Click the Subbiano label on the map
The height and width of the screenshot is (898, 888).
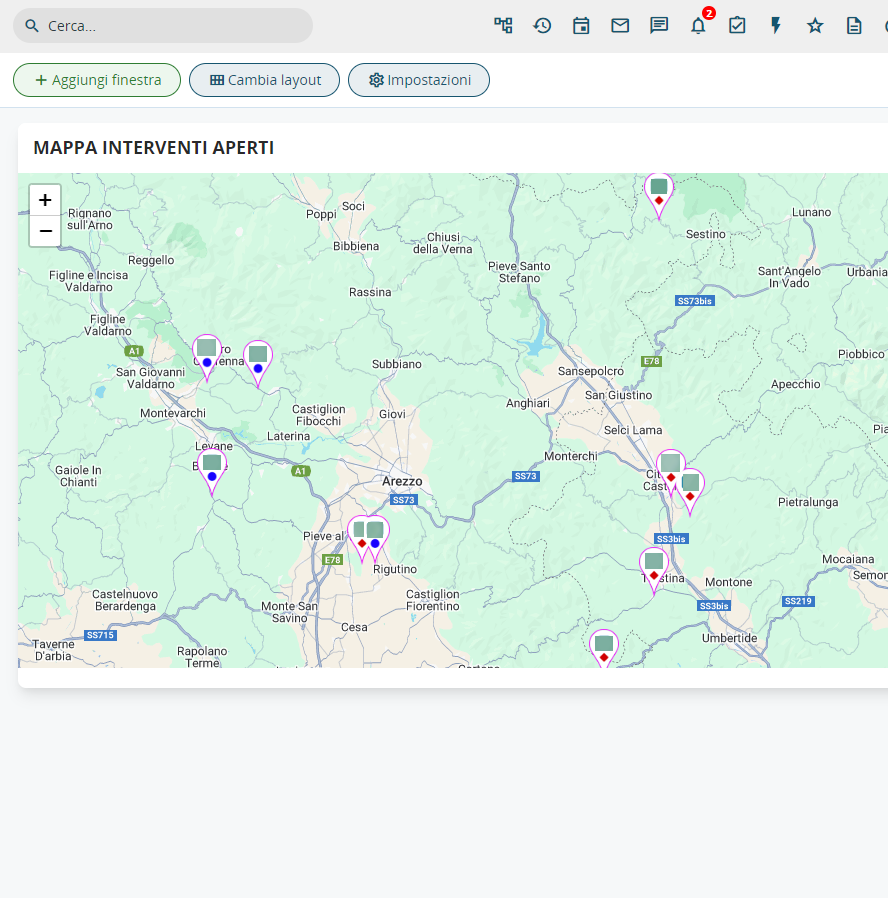(397, 364)
